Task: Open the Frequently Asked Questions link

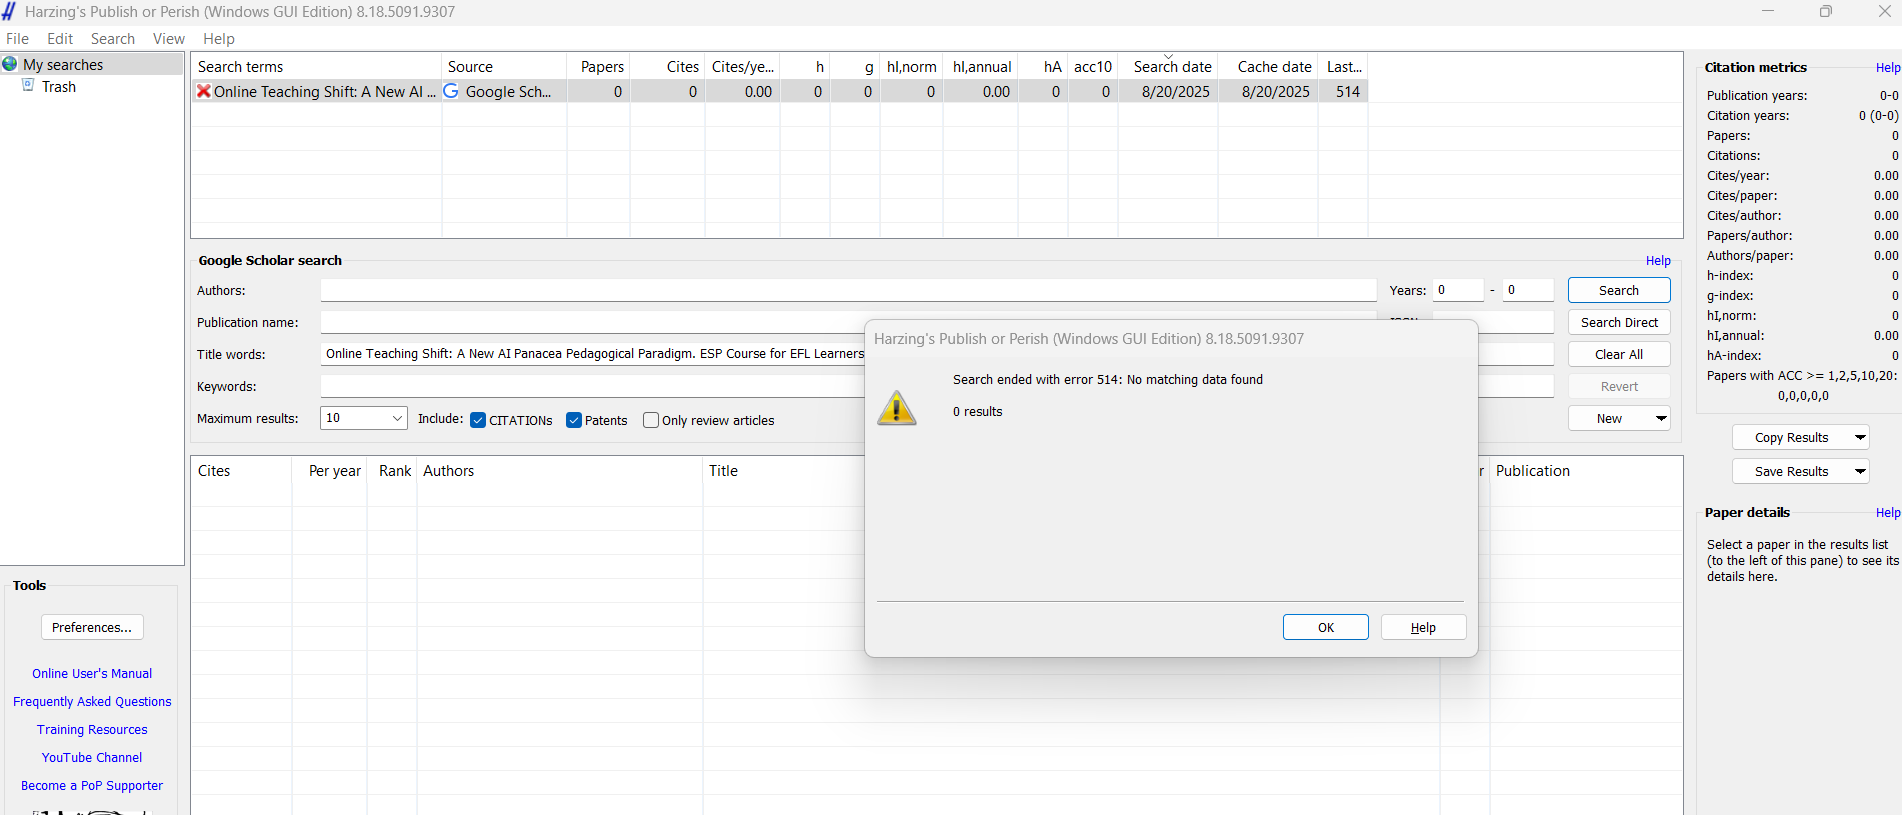Action: click(92, 702)
